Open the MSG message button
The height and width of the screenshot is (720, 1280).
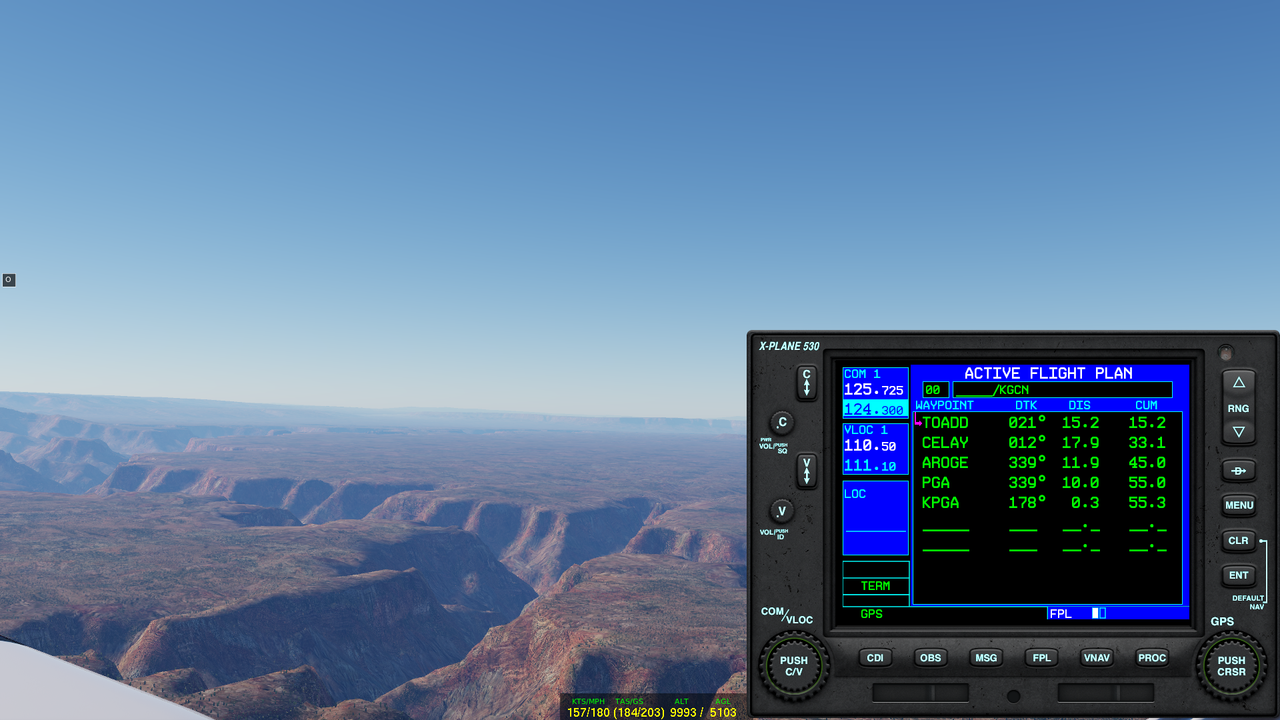point(986,657)
